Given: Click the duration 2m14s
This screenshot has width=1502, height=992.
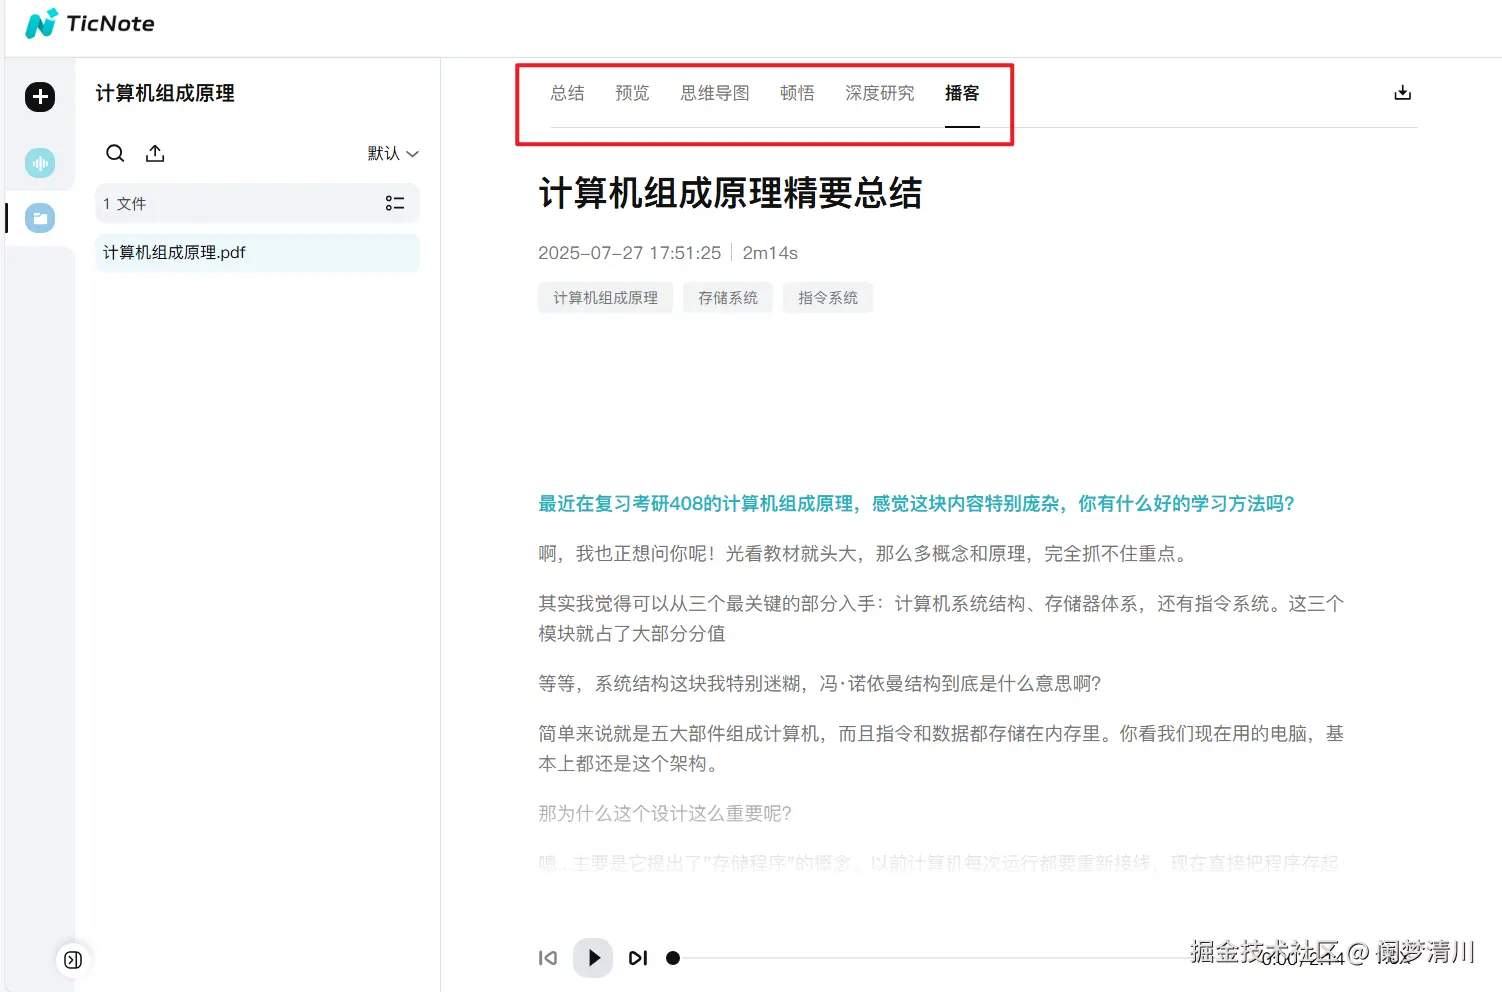Looking at the screenshot, I should tap(770, 253).
